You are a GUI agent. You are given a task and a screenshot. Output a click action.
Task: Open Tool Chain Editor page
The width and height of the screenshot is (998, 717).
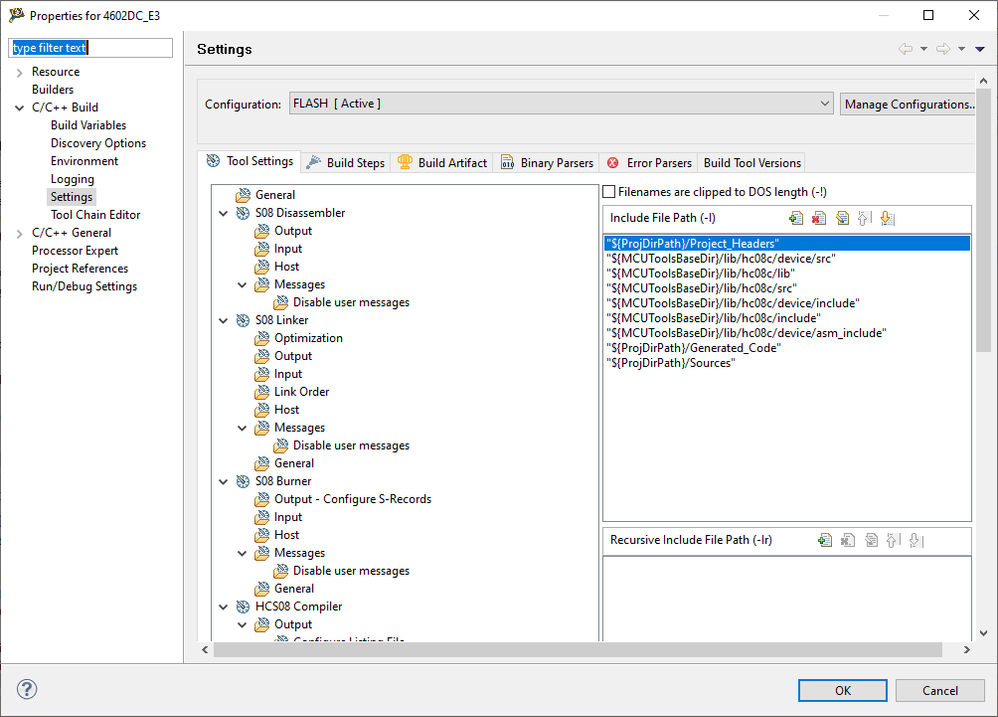coord(95,215)
